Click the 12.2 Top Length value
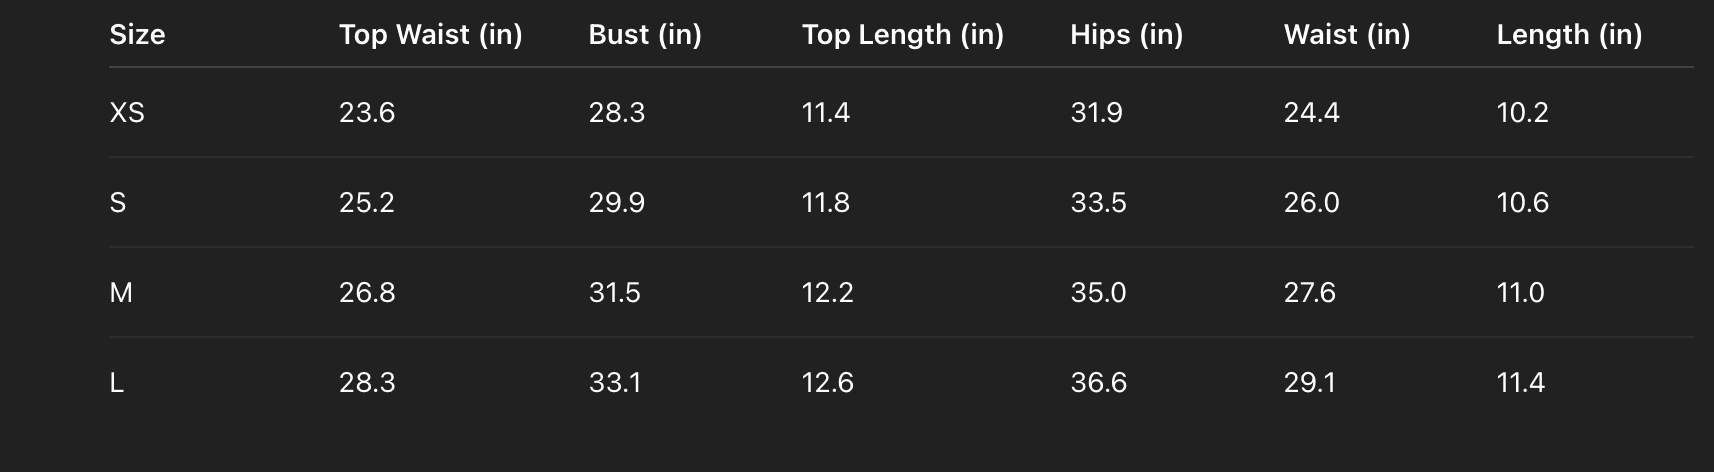The height and width of the screenshot is (472, 1714). [827, 293]
